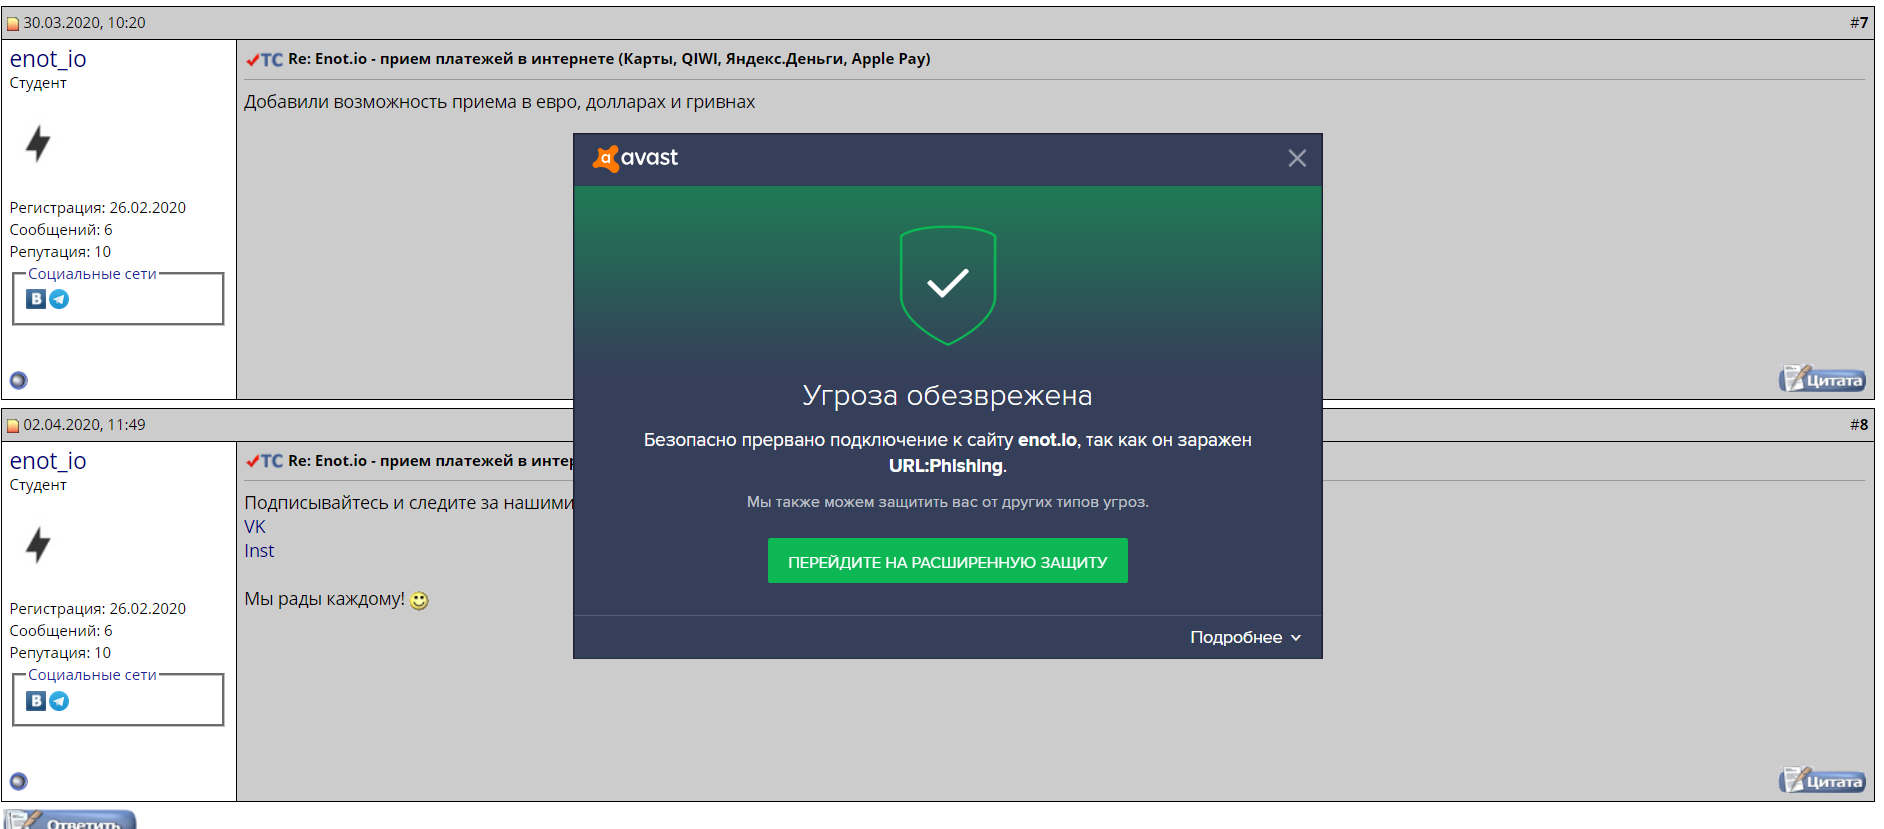This screenshot has height=829, width=1884.
Task: Click 'Репутация: 10' in post #7
Action: [x=60, y=252]
